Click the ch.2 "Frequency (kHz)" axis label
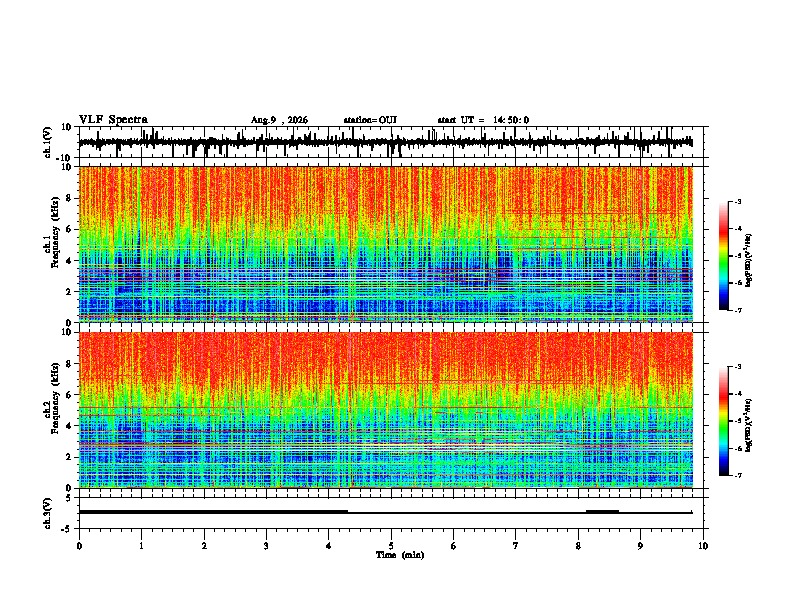Screen dimensions: 792x612 pyautogui.click(x=55, y=398)
